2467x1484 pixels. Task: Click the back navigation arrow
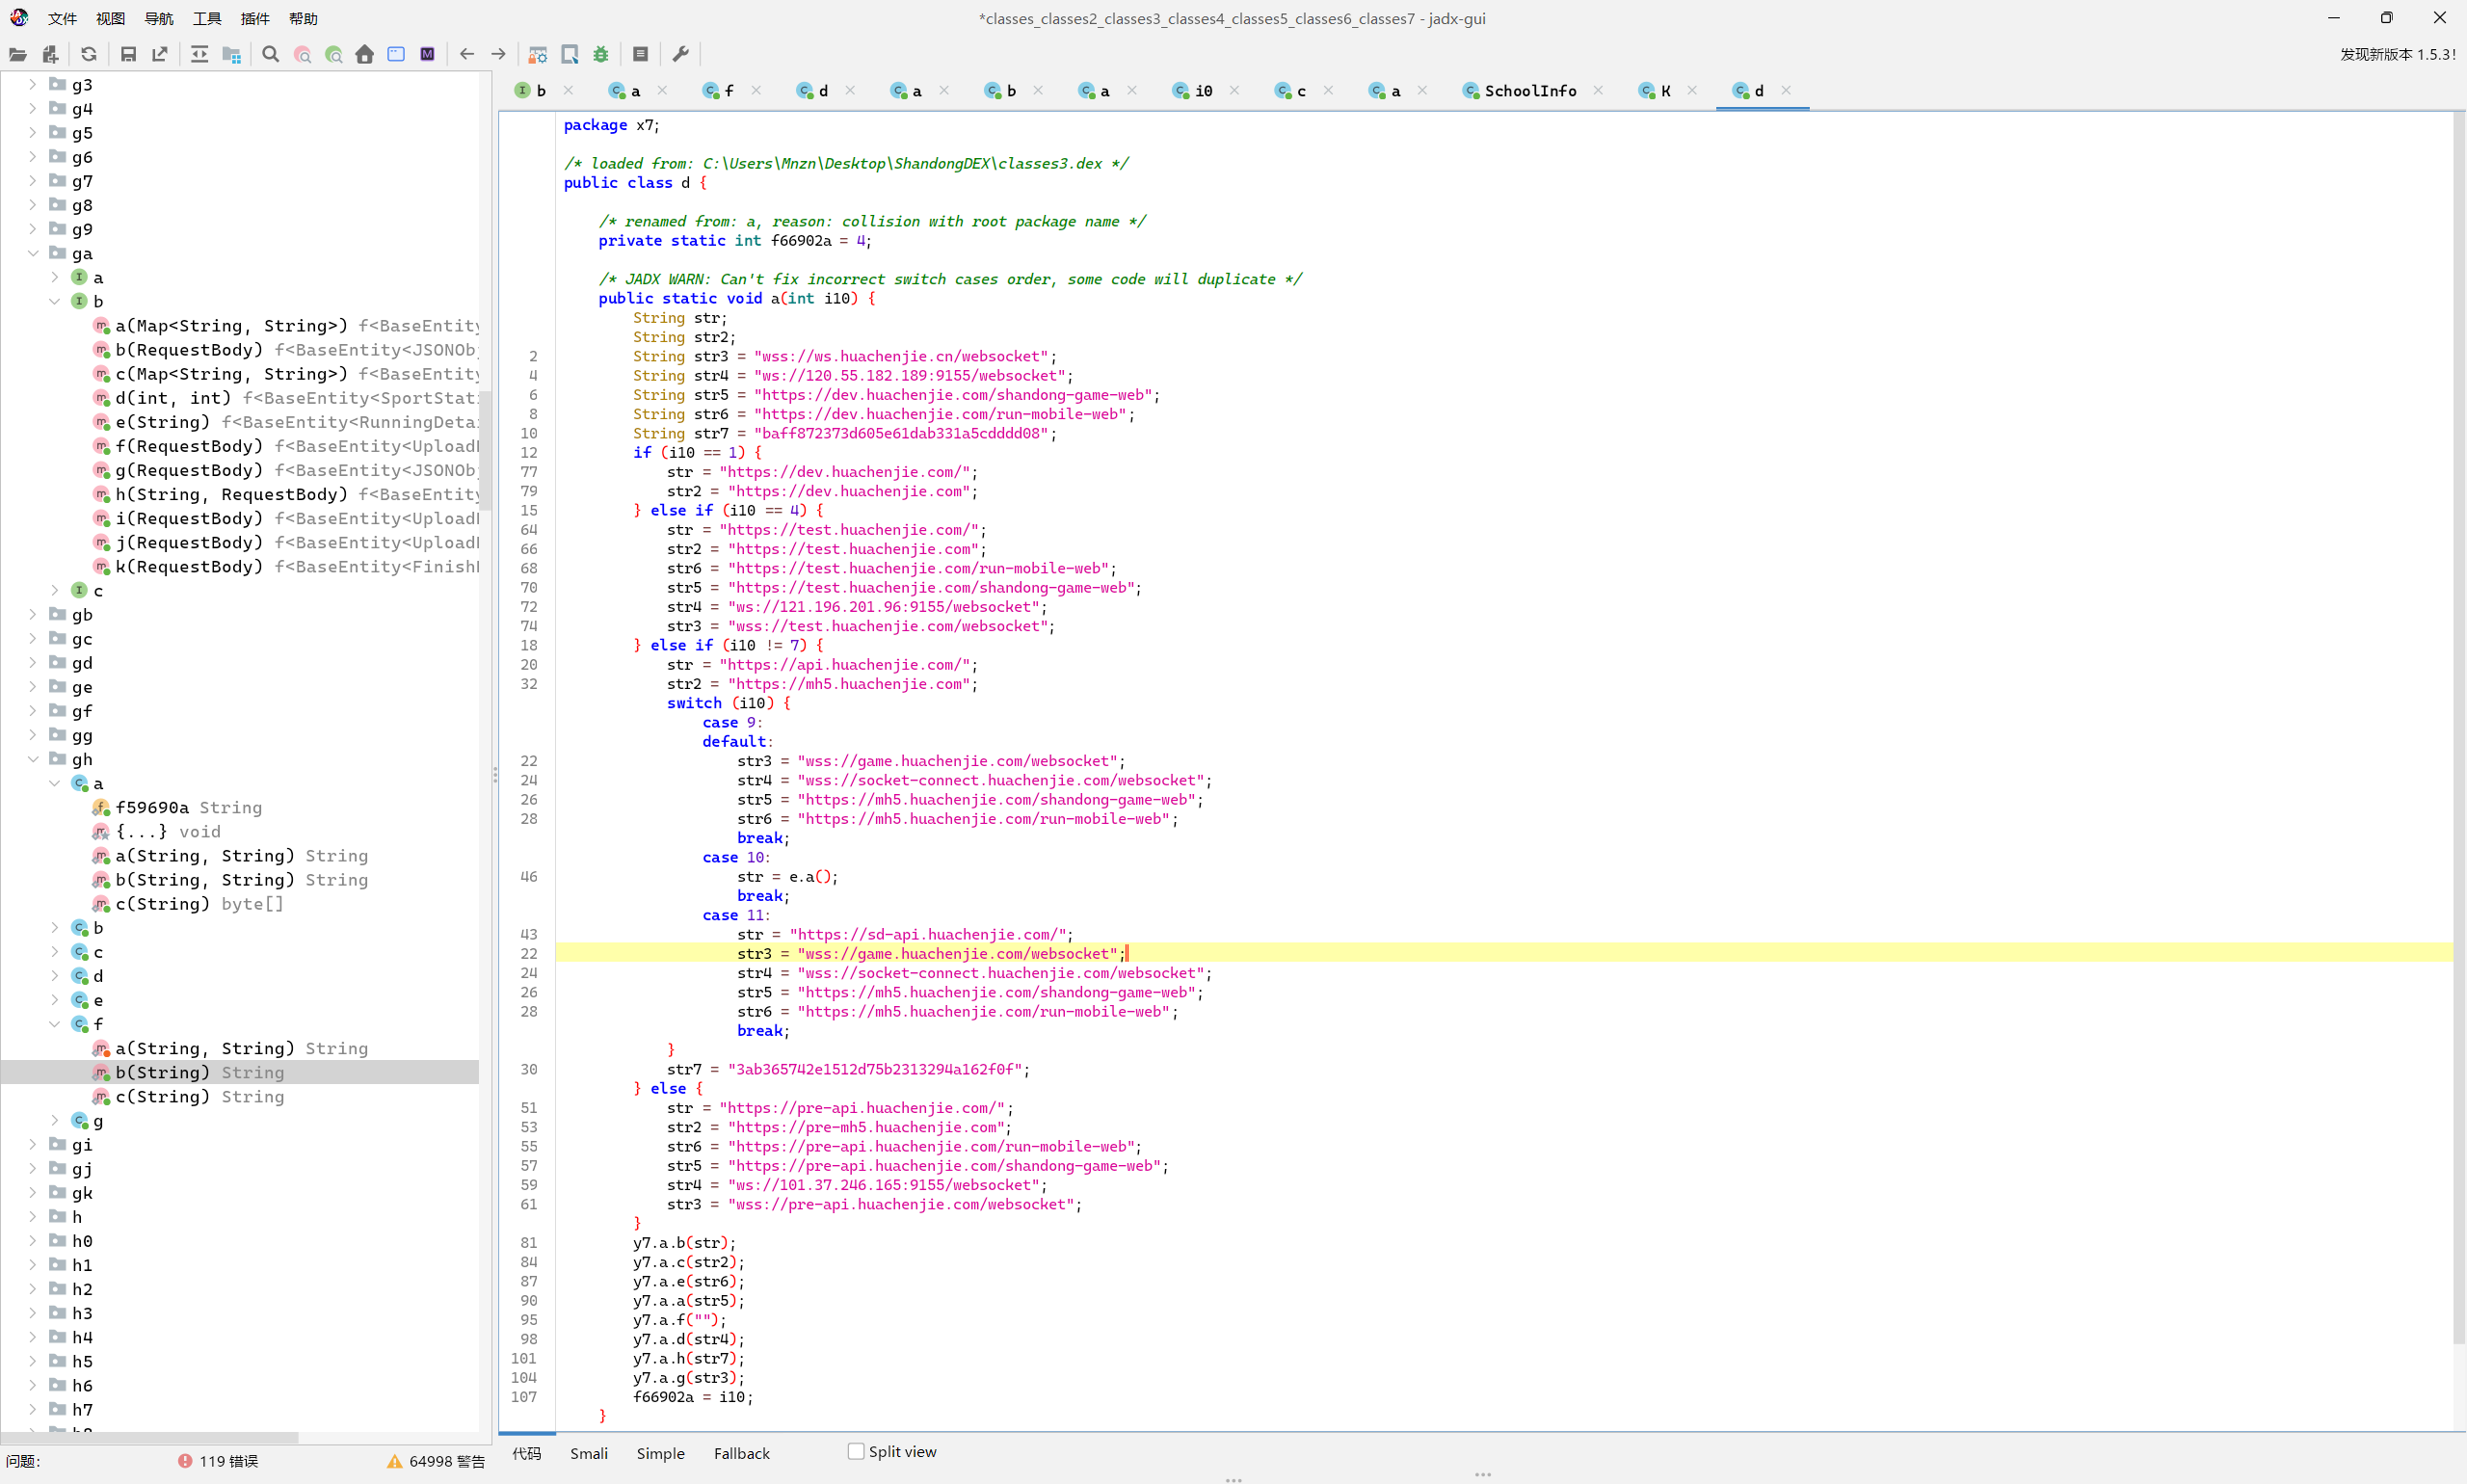pyautogui.click(x=467, y=54)
